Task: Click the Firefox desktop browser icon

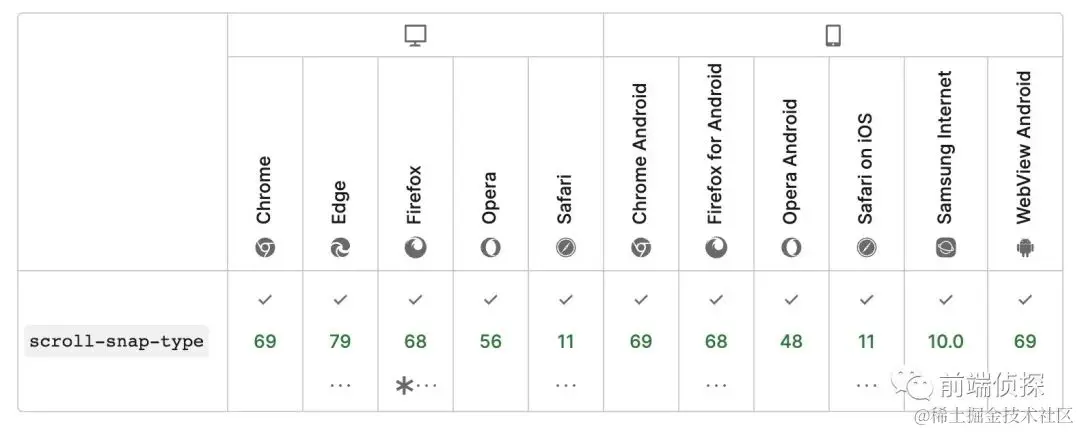Action: (x=415, y=248)
